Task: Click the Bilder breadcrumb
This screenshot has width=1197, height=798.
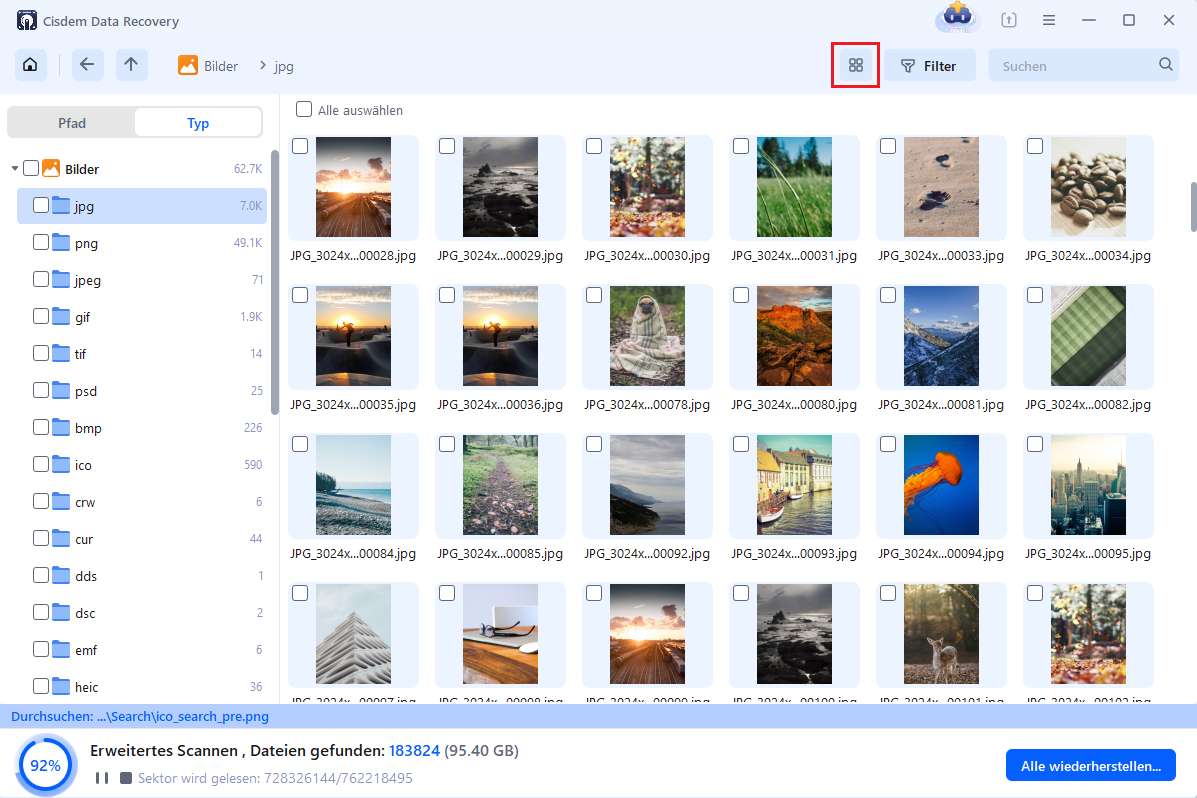Action: click(220, 66)
